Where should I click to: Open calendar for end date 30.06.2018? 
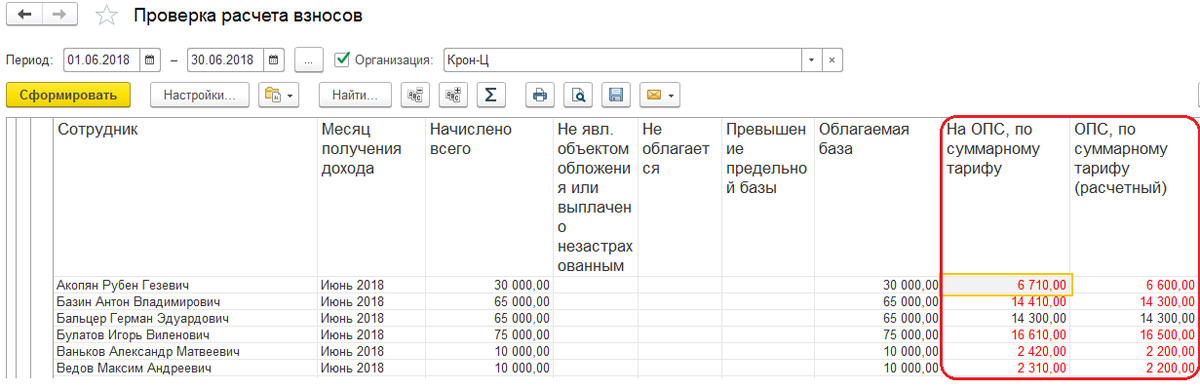274,60
